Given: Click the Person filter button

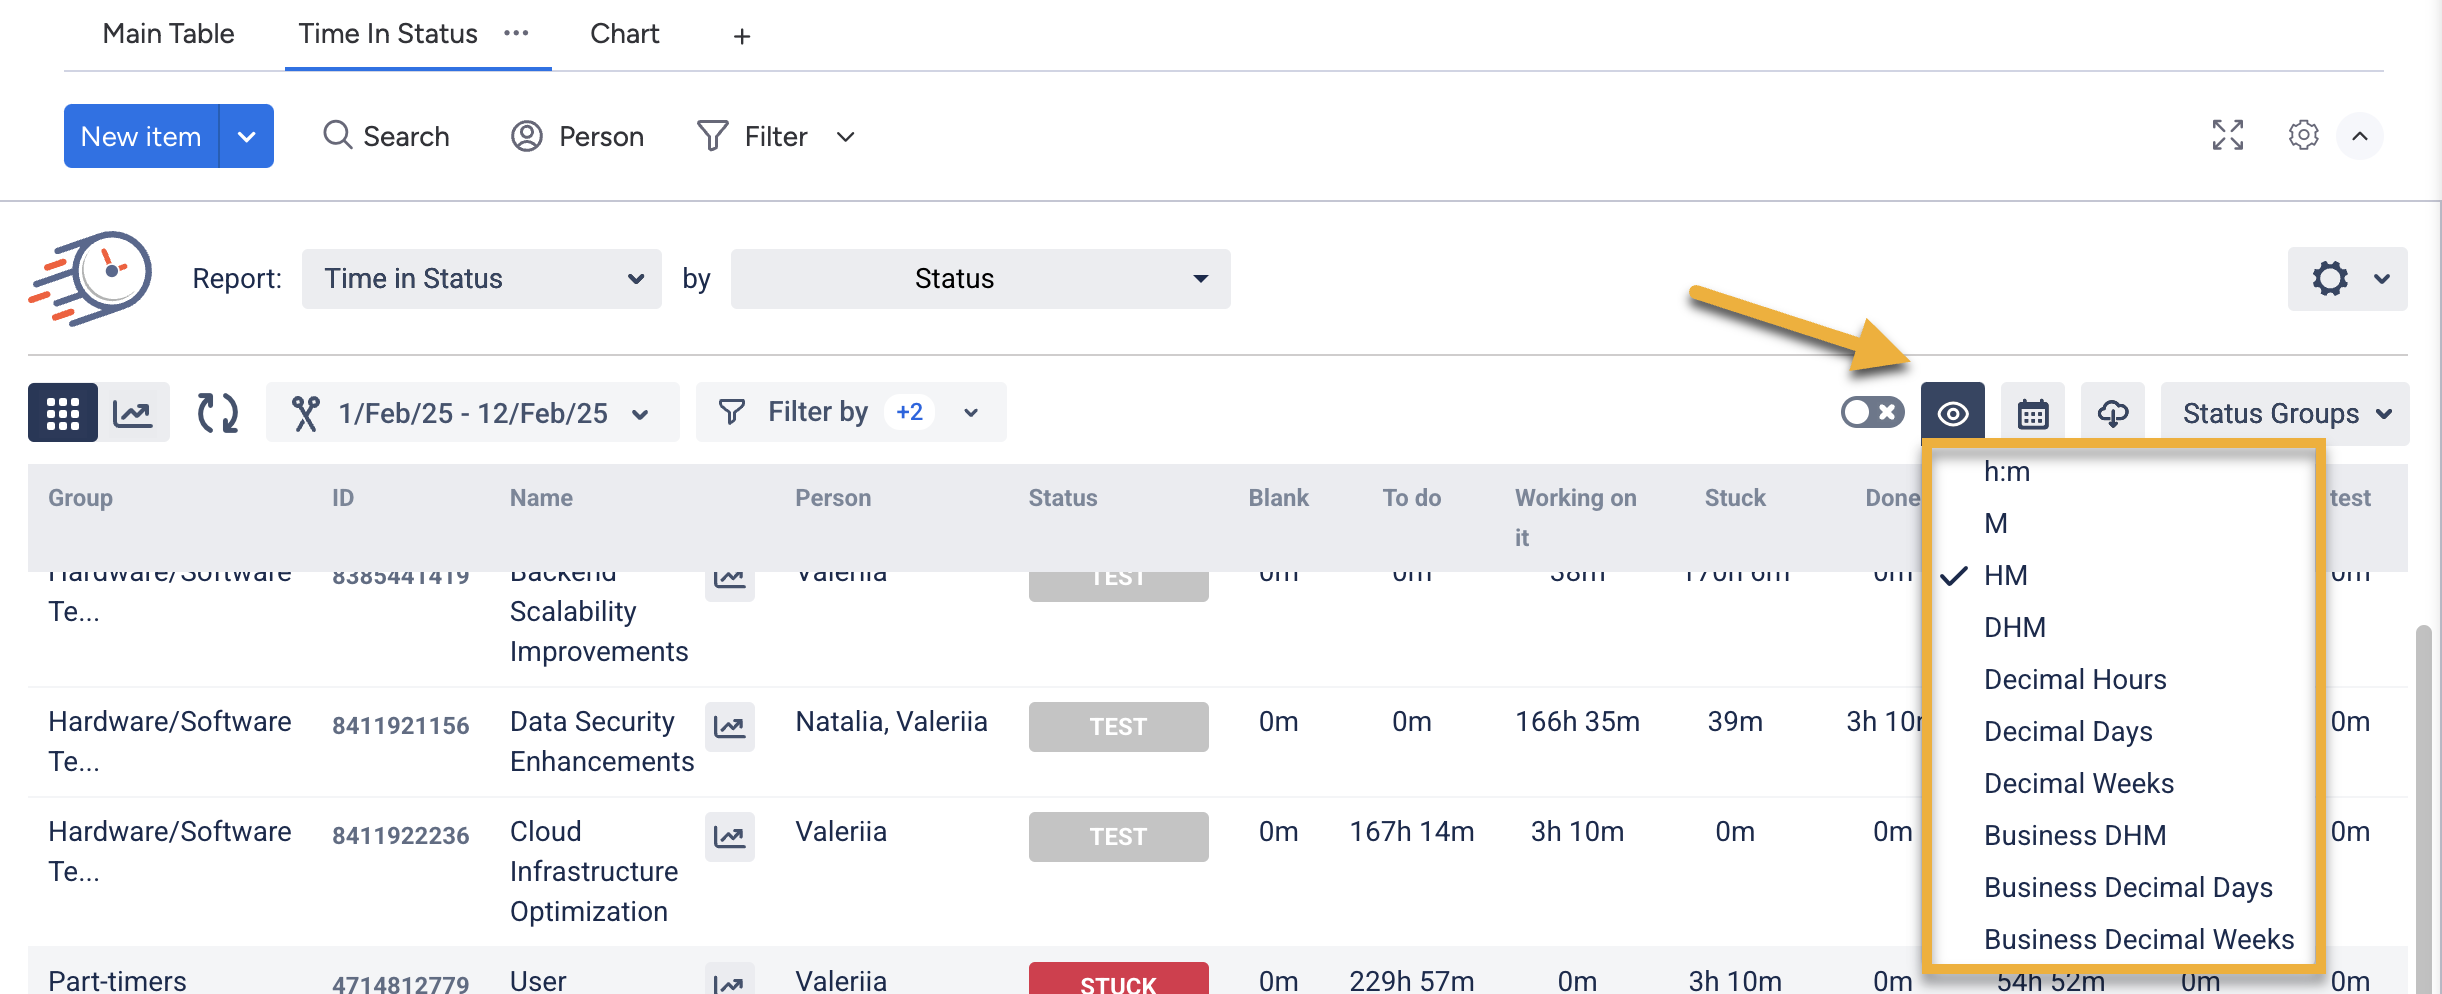Looking at the screenshot, I should click(x=577, y=136).
